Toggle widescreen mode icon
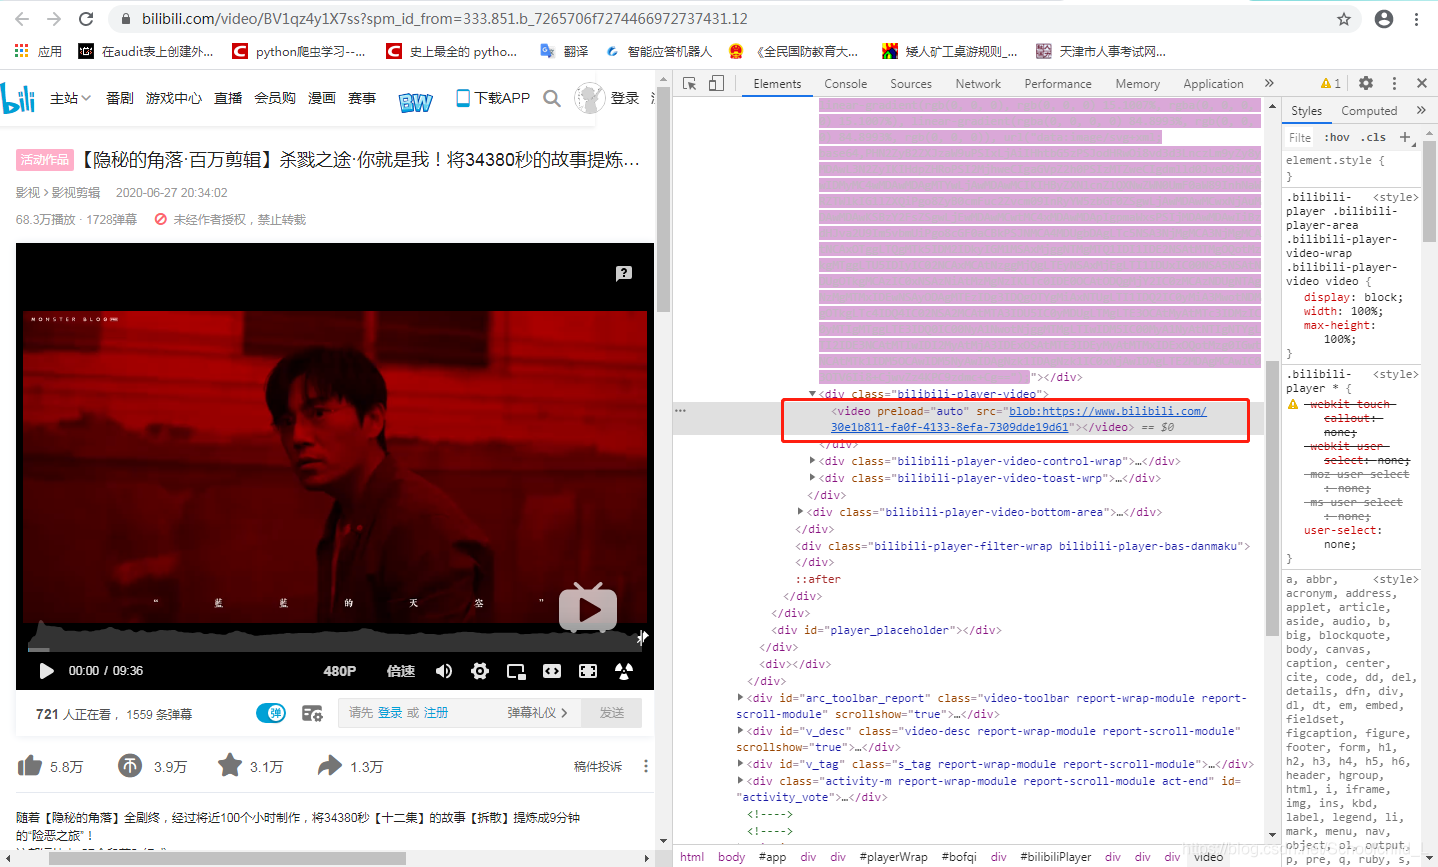The width and height of the screenshot is (1438, 867). click(552, 671)
